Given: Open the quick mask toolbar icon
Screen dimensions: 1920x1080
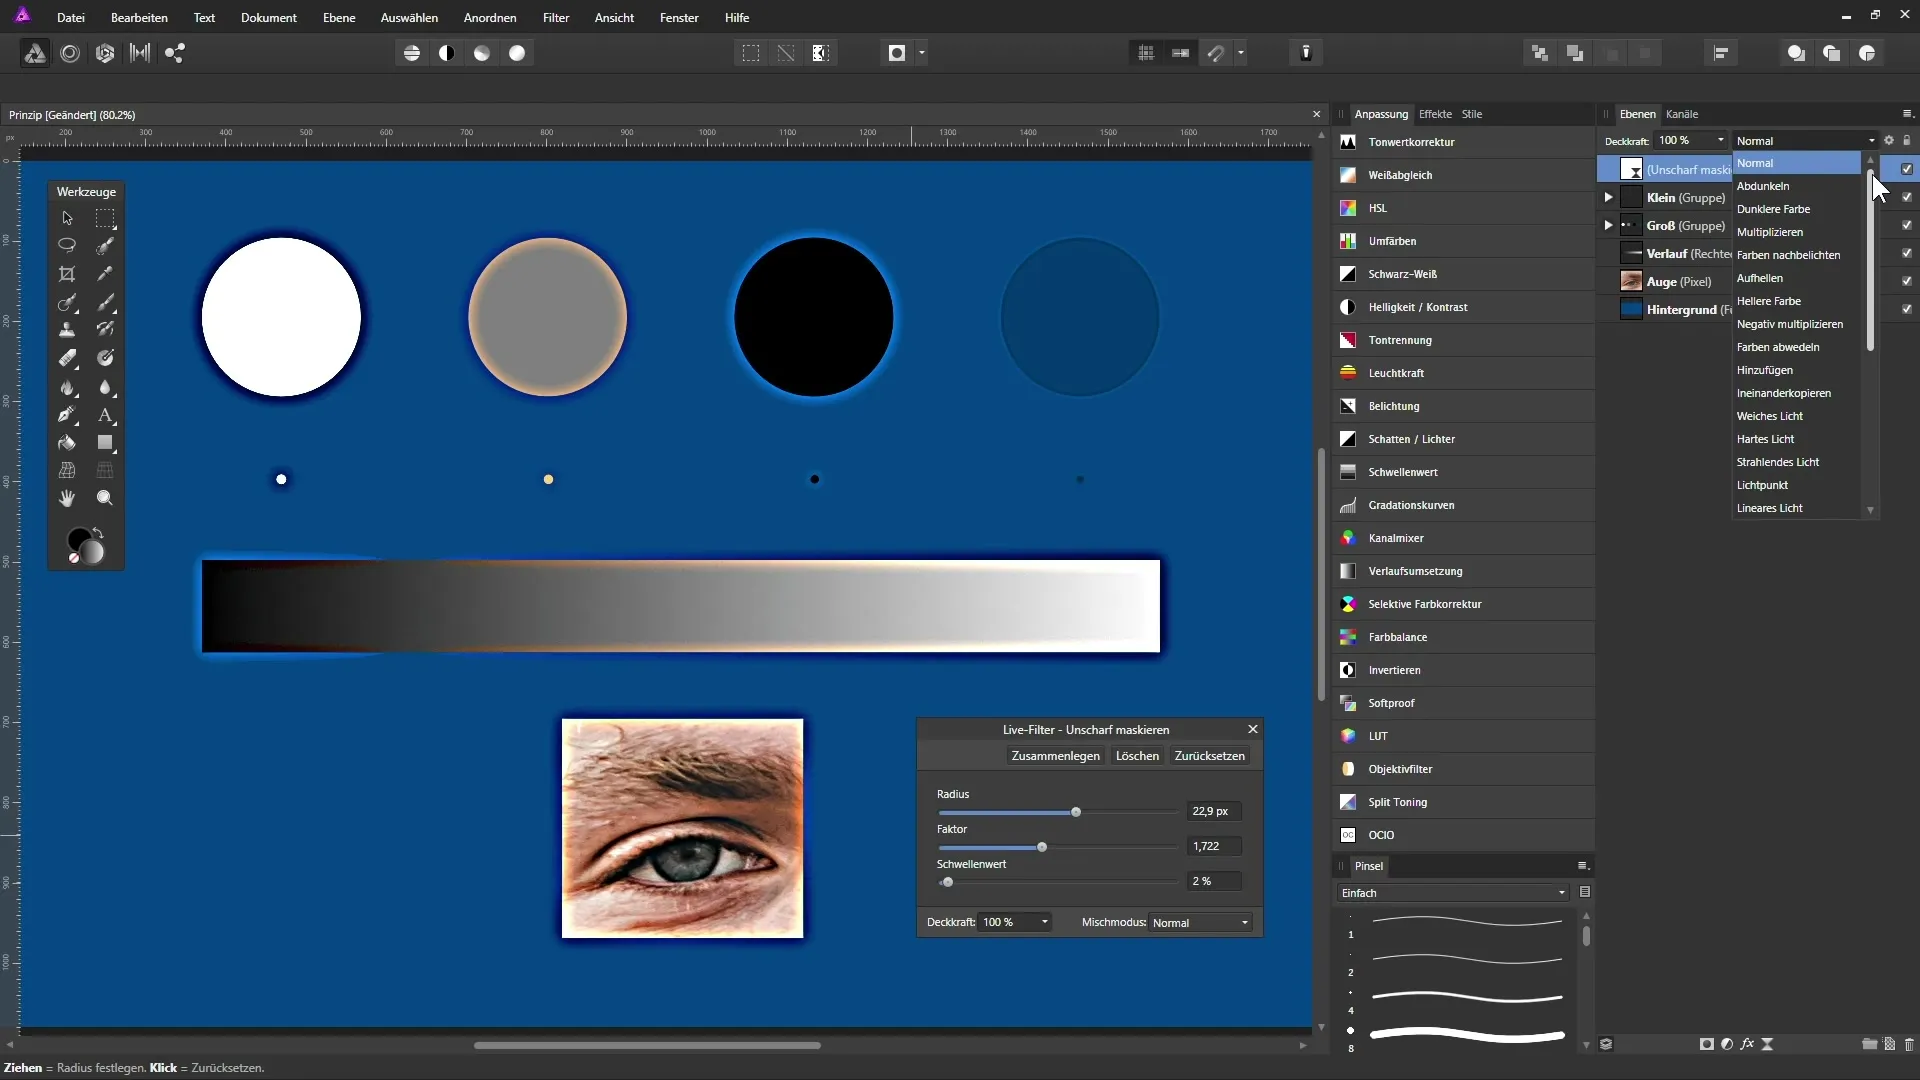Looking at the screenshot, I should (x=897, y=53).
